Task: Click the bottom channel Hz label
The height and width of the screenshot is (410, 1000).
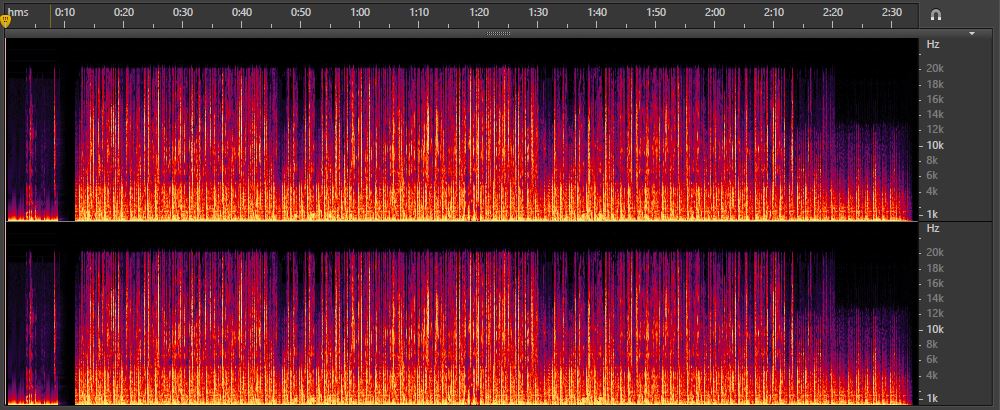Action: (933, 229)
